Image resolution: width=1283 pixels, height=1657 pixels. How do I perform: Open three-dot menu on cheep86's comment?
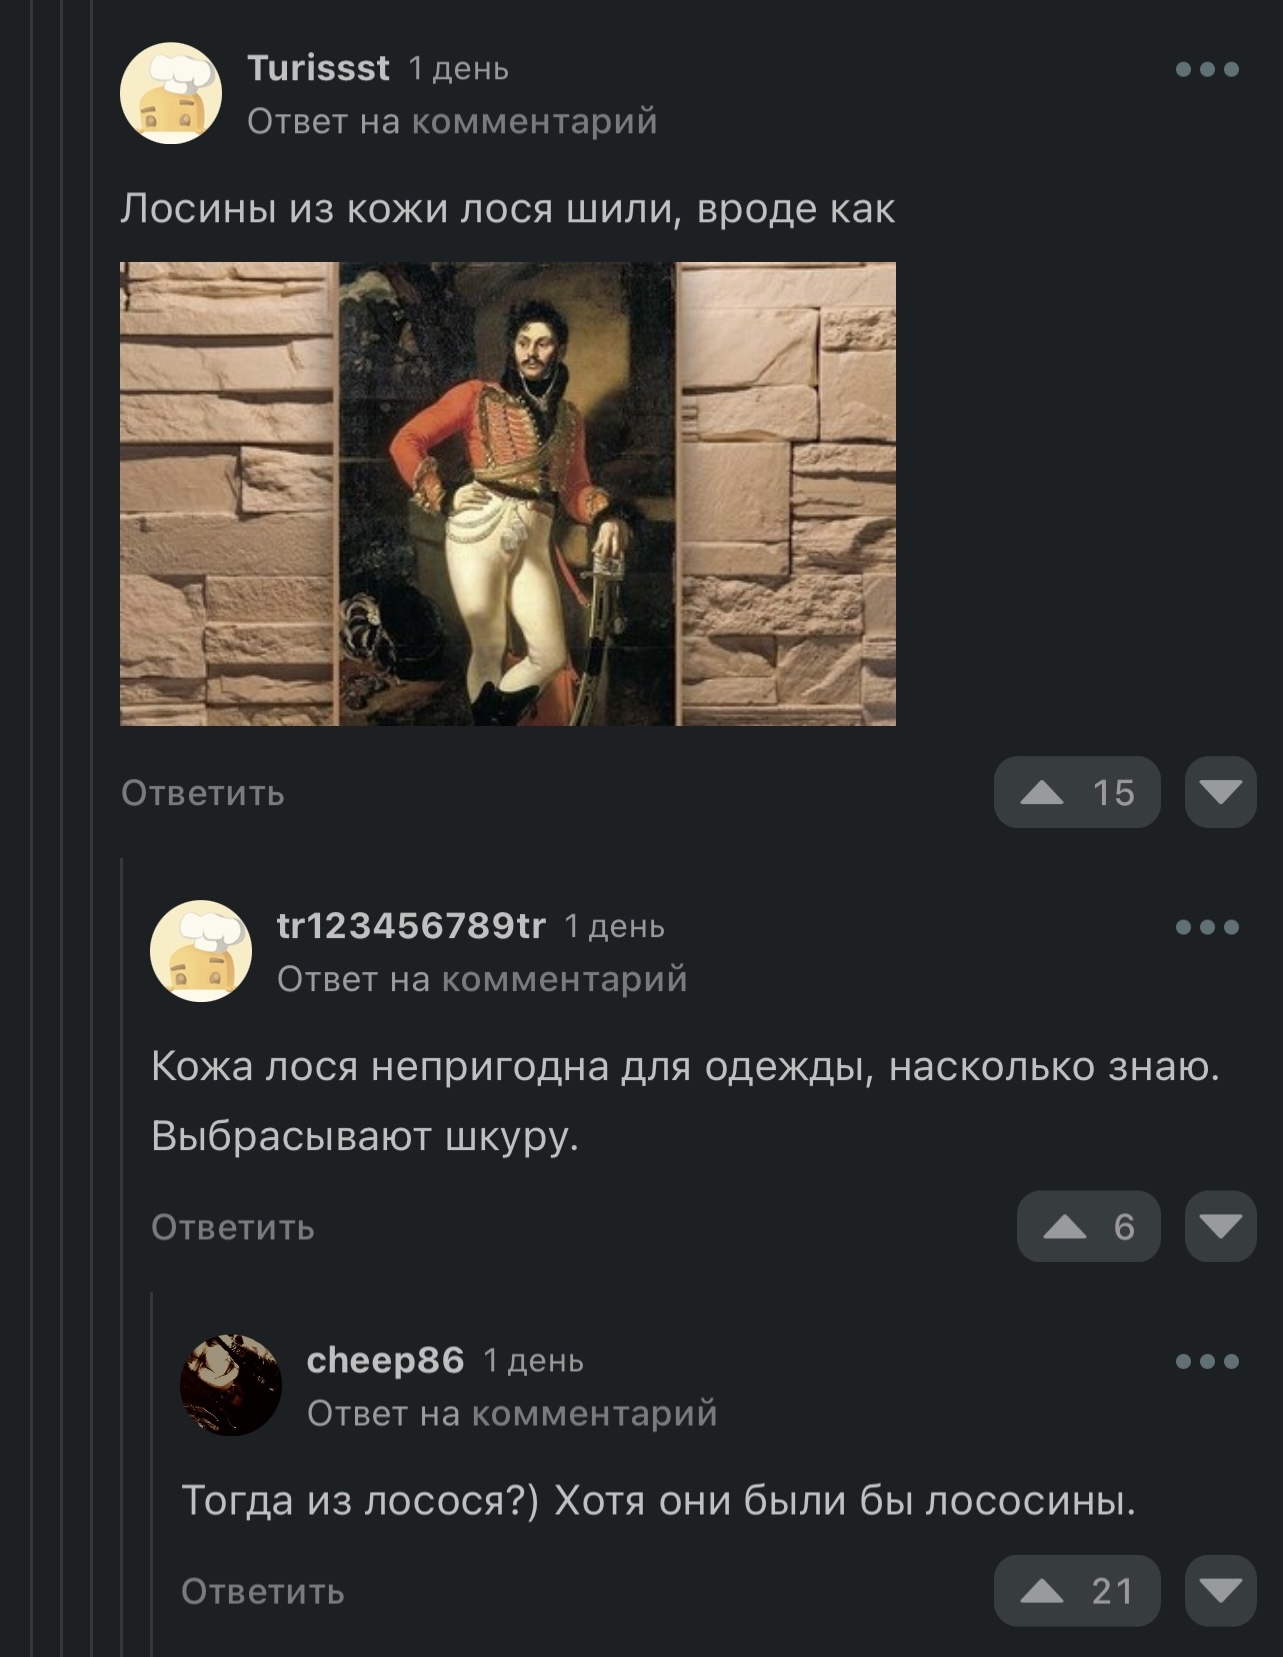(1207, 1361)
